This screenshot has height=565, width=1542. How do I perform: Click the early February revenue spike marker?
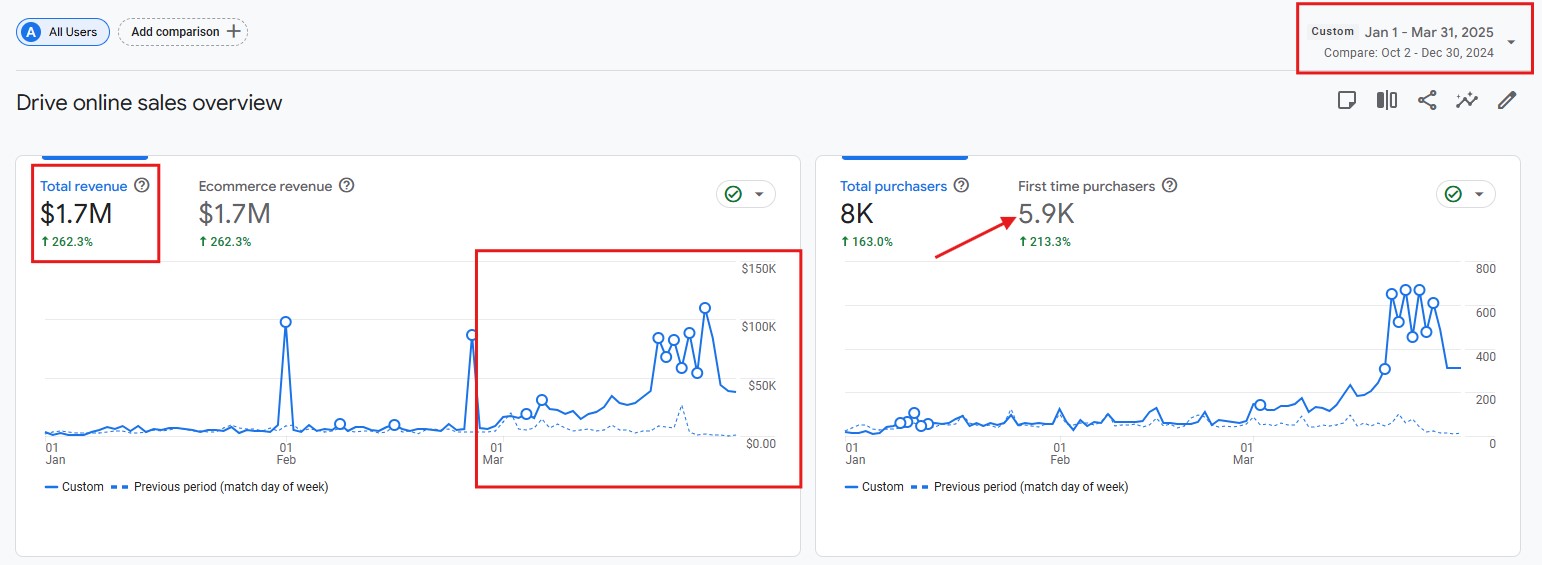pos(285,322)
